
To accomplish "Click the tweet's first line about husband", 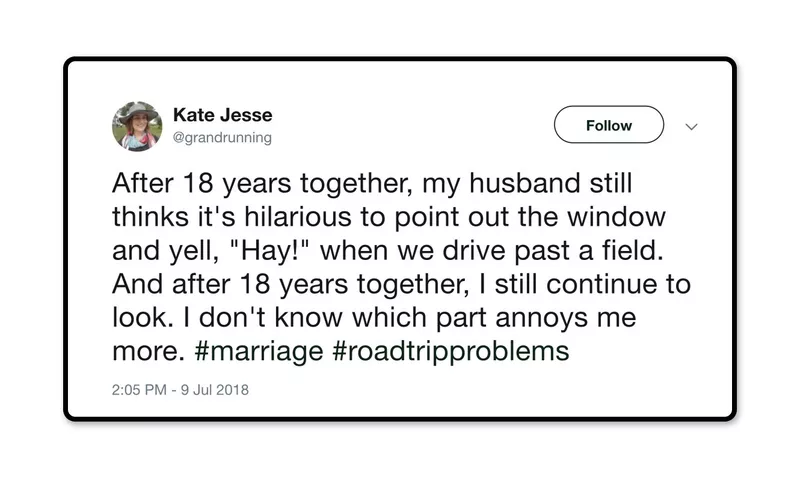I will point(372,184).
